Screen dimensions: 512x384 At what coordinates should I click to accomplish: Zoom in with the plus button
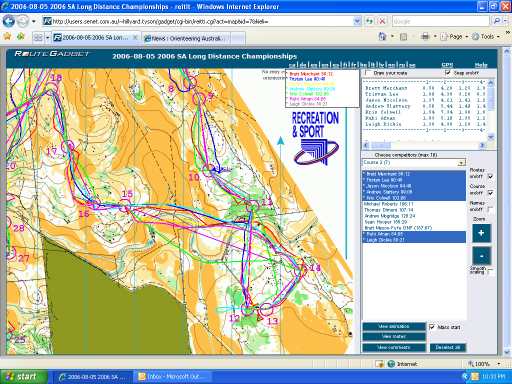point(481,233)
